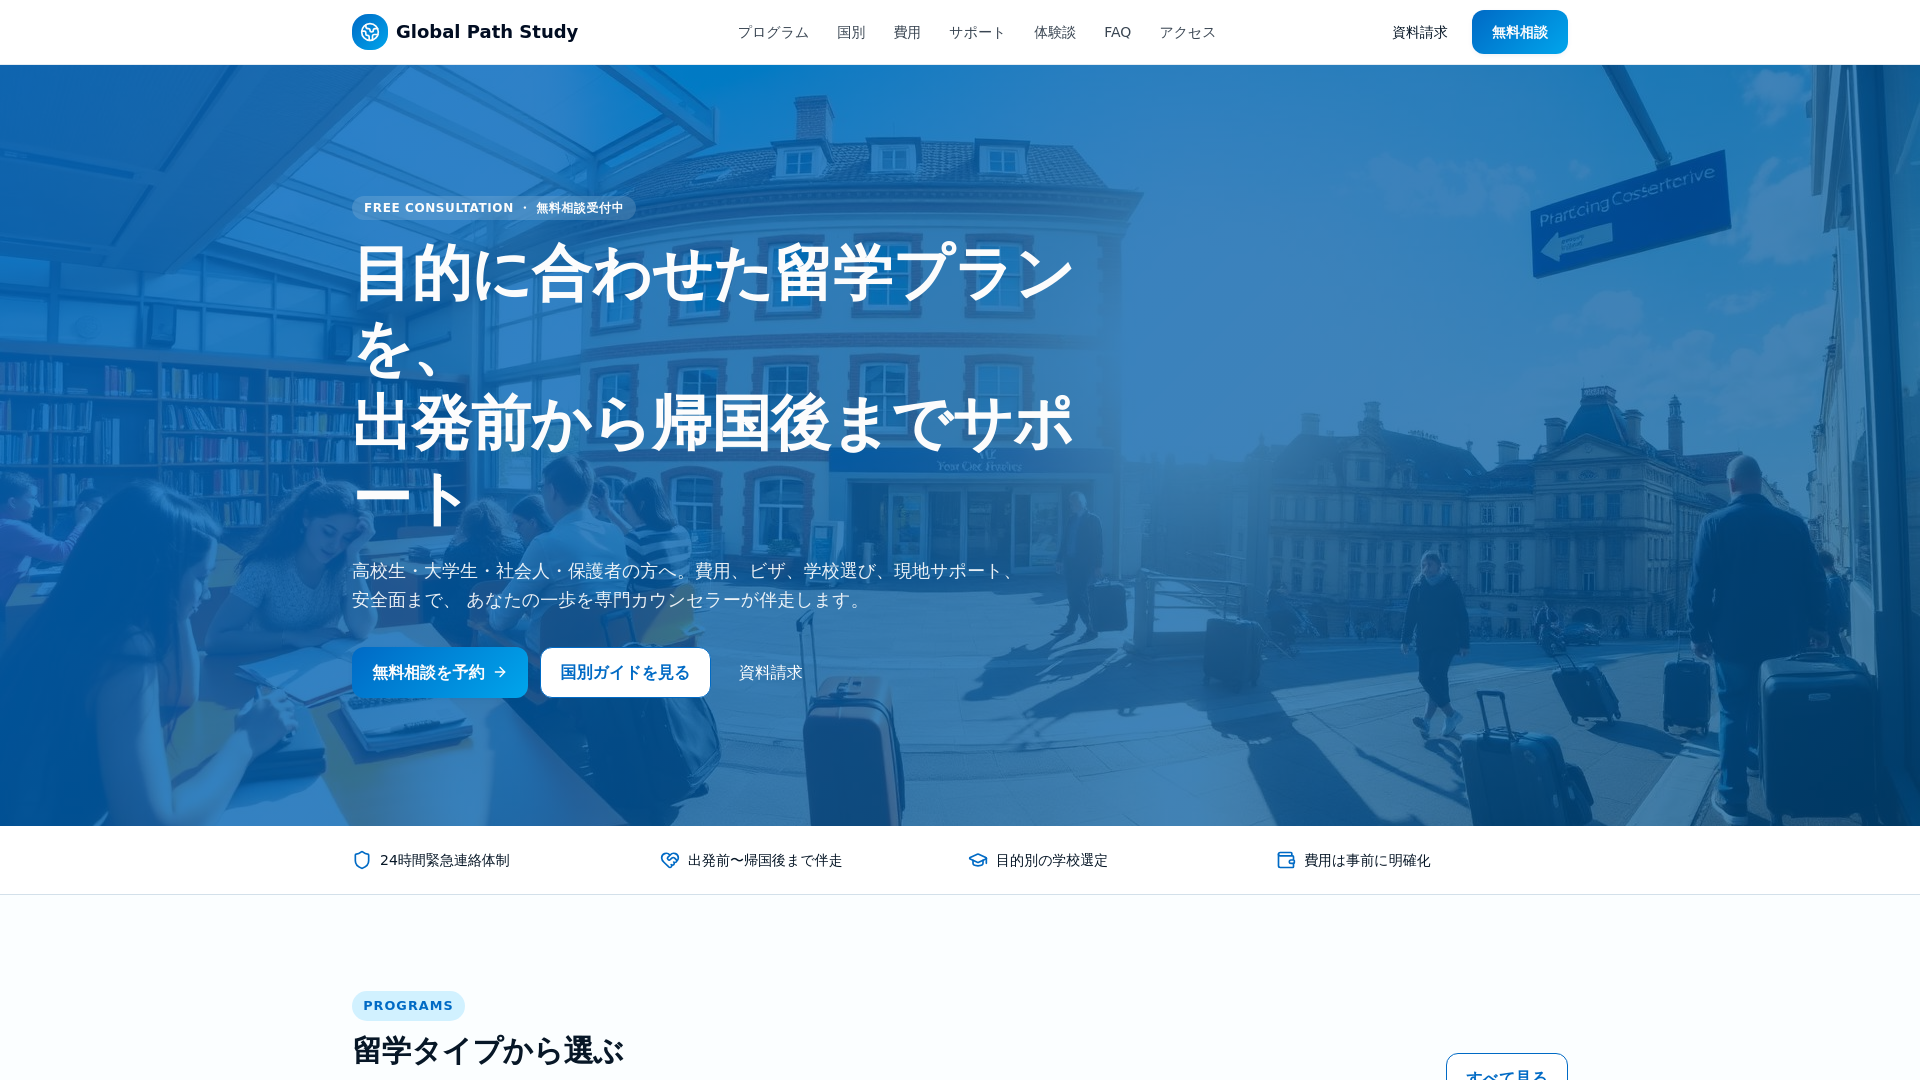Select the 費用 navigation item

point(907,32)
